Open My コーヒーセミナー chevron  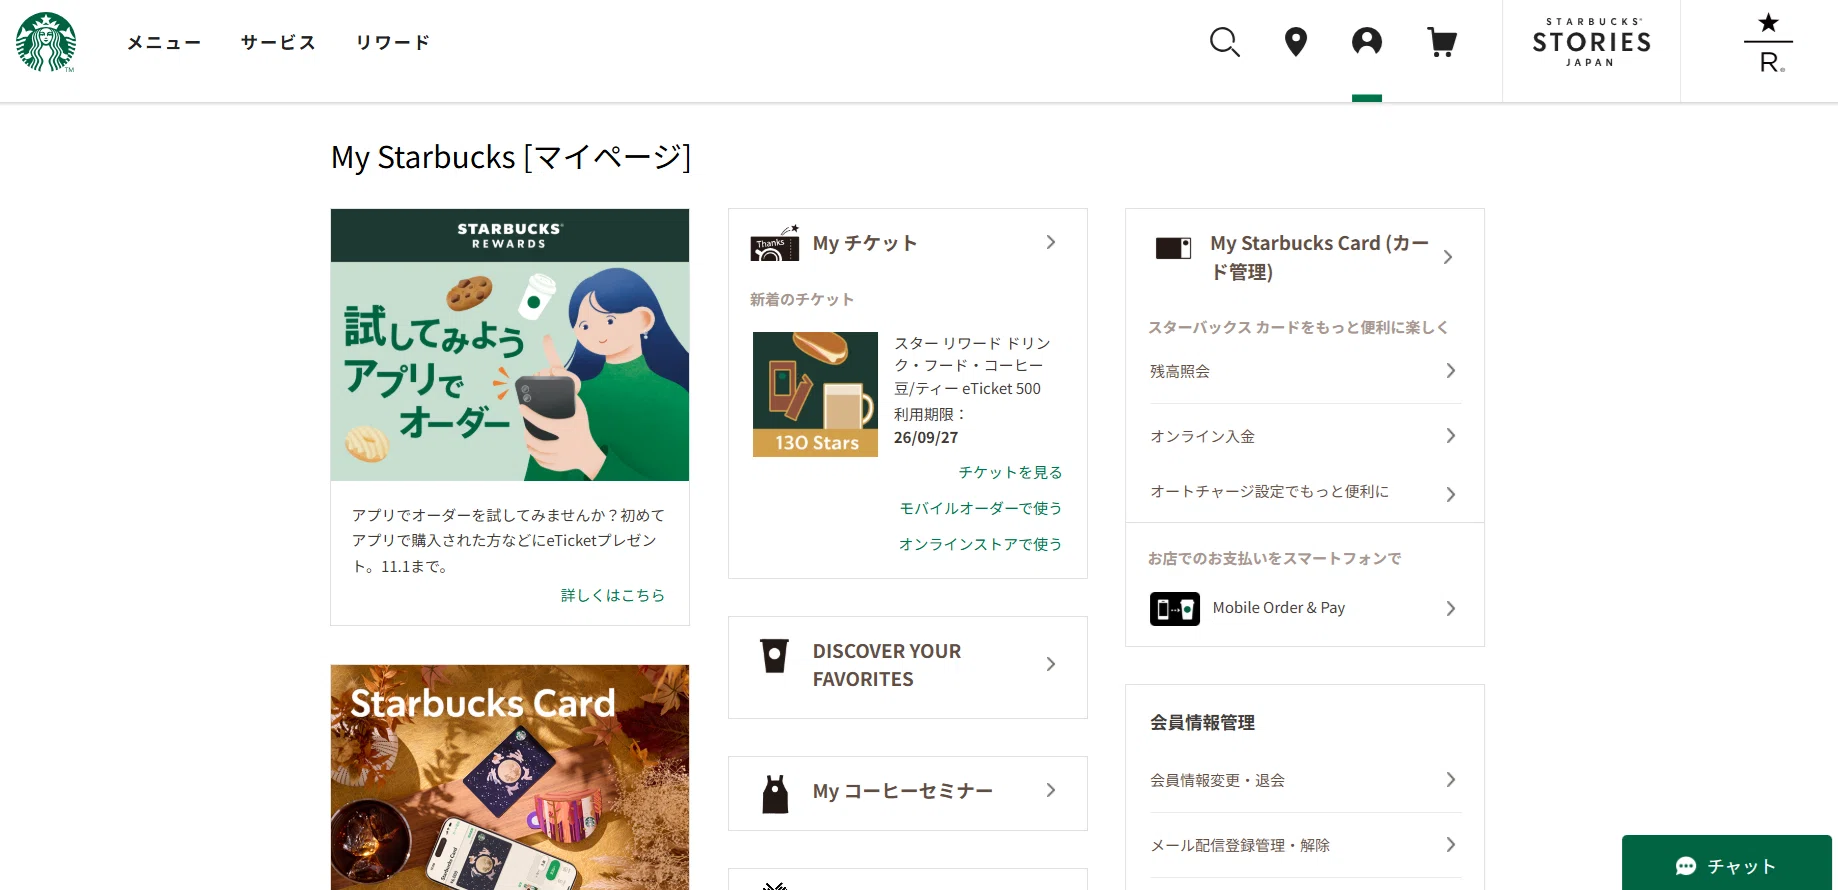click(1051, 790)
